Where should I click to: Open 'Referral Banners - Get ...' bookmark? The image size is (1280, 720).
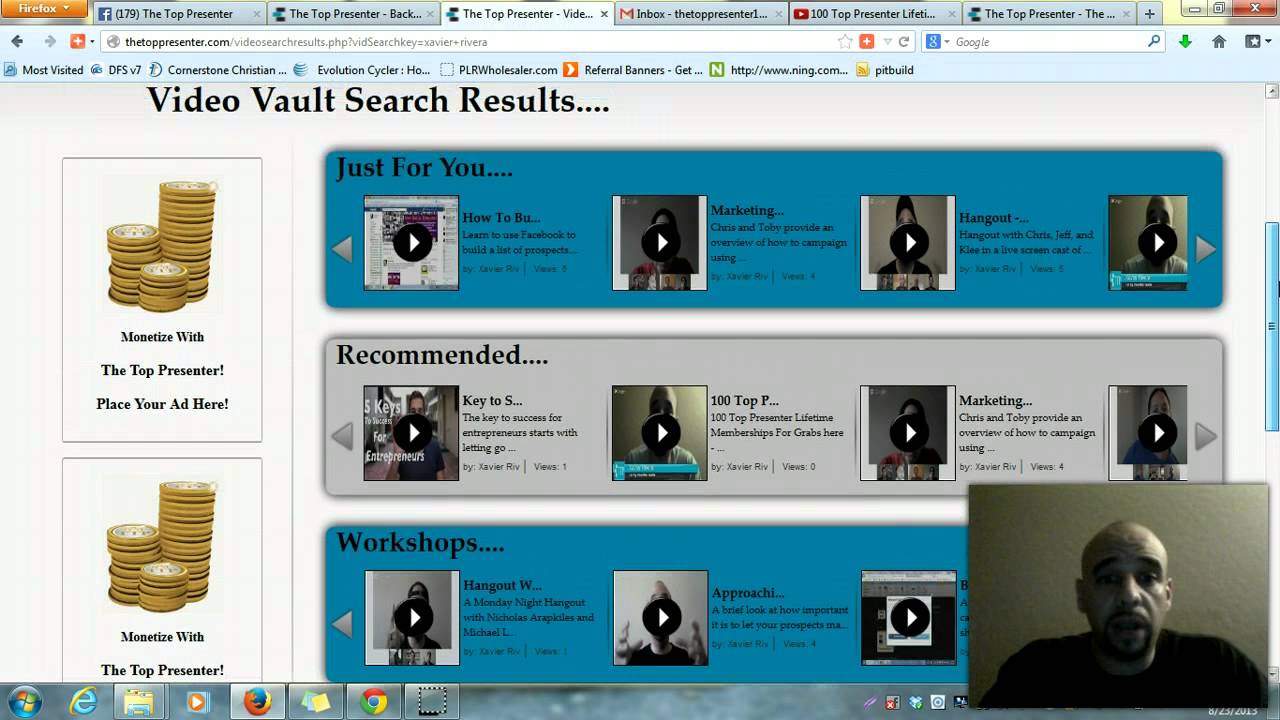pyautogui.click(x=634, y=70)
